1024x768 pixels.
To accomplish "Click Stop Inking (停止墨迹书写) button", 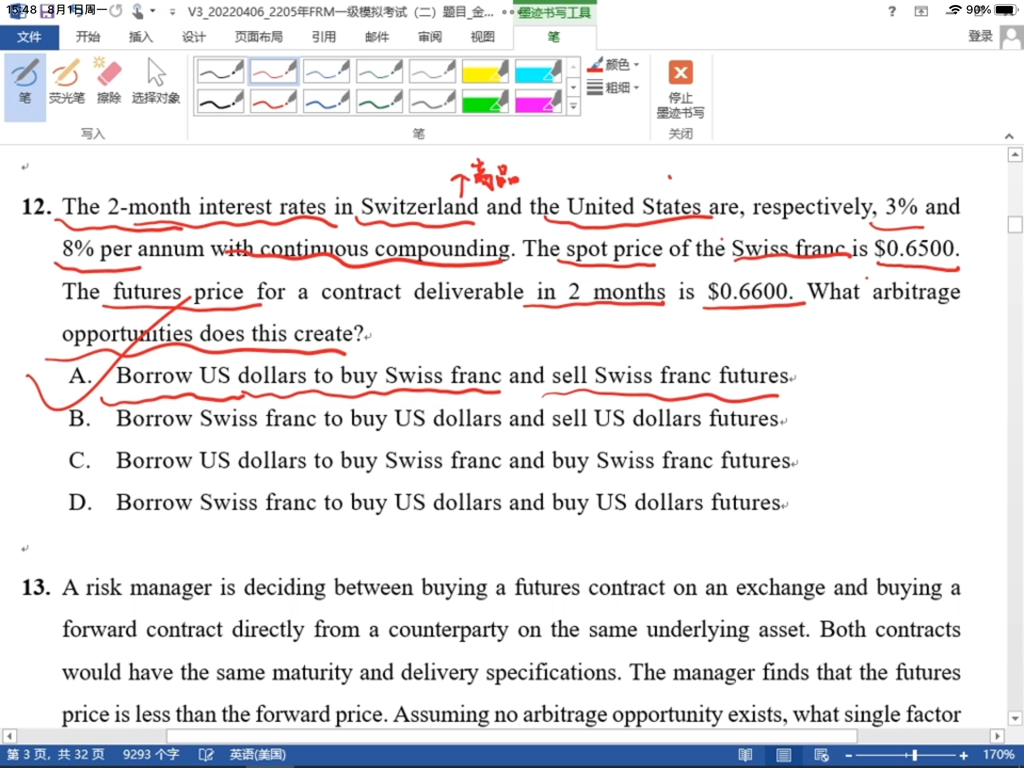I will point(680,89).
